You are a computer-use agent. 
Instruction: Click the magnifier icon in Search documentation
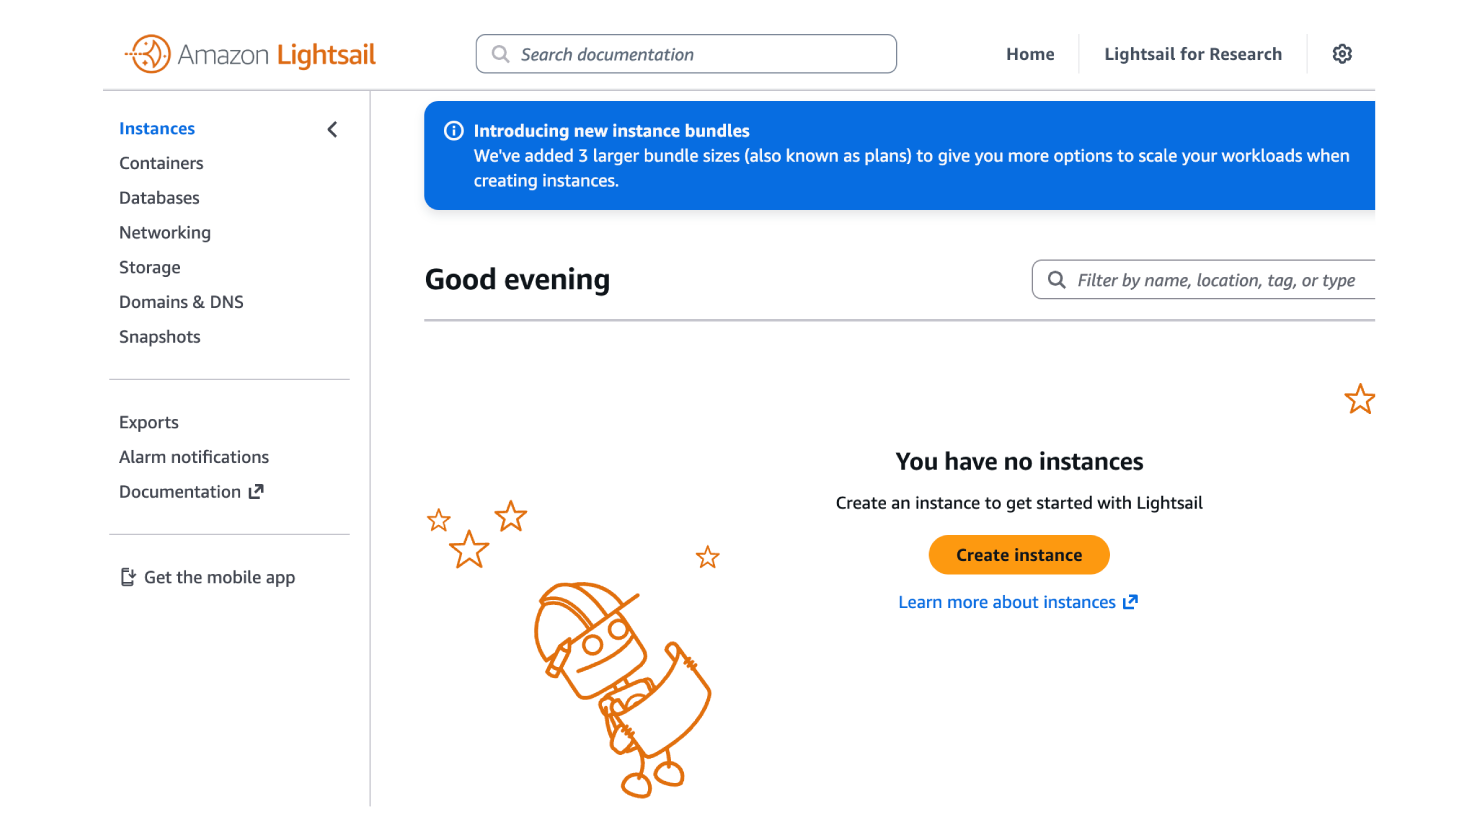pyautogui.click(x=500, y=54)
